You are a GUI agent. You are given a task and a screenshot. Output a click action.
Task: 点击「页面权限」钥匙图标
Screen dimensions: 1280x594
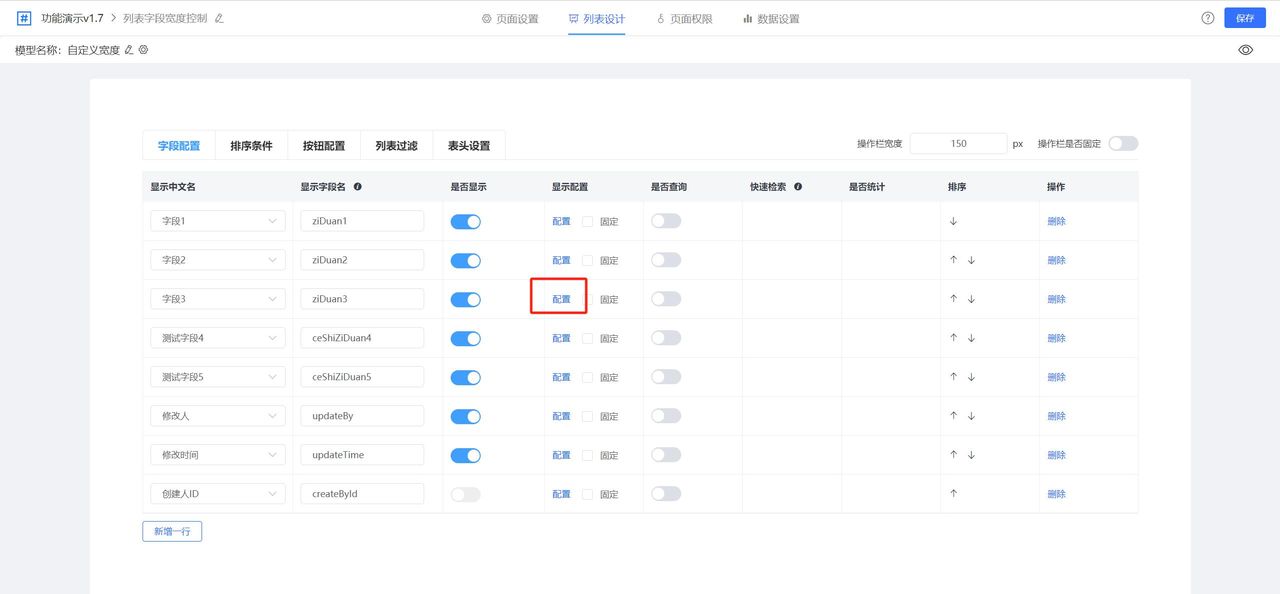[661, 18]
